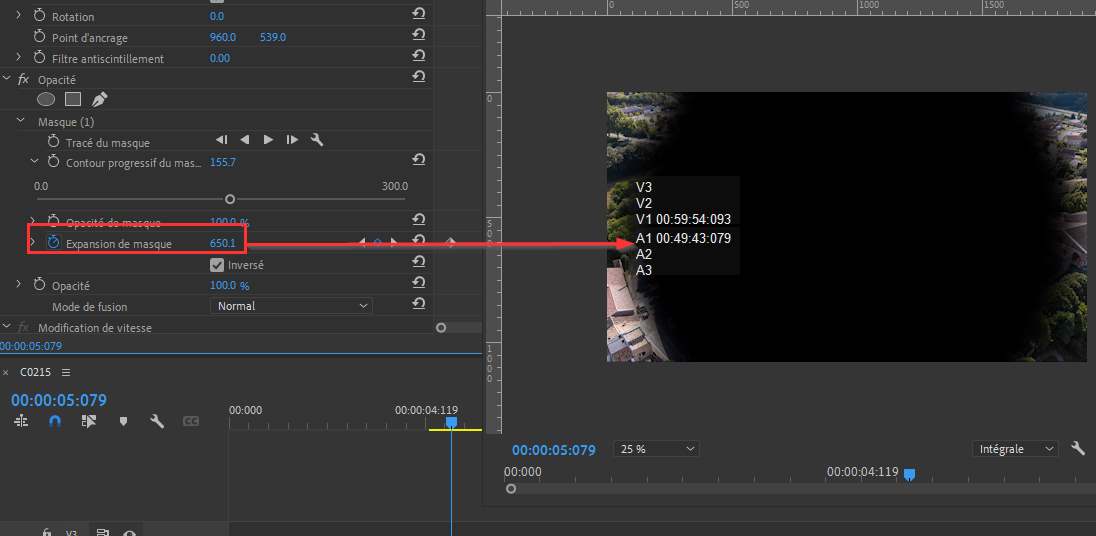
Task: Collapse the Opacité effect section
Action: pos(7,79)
